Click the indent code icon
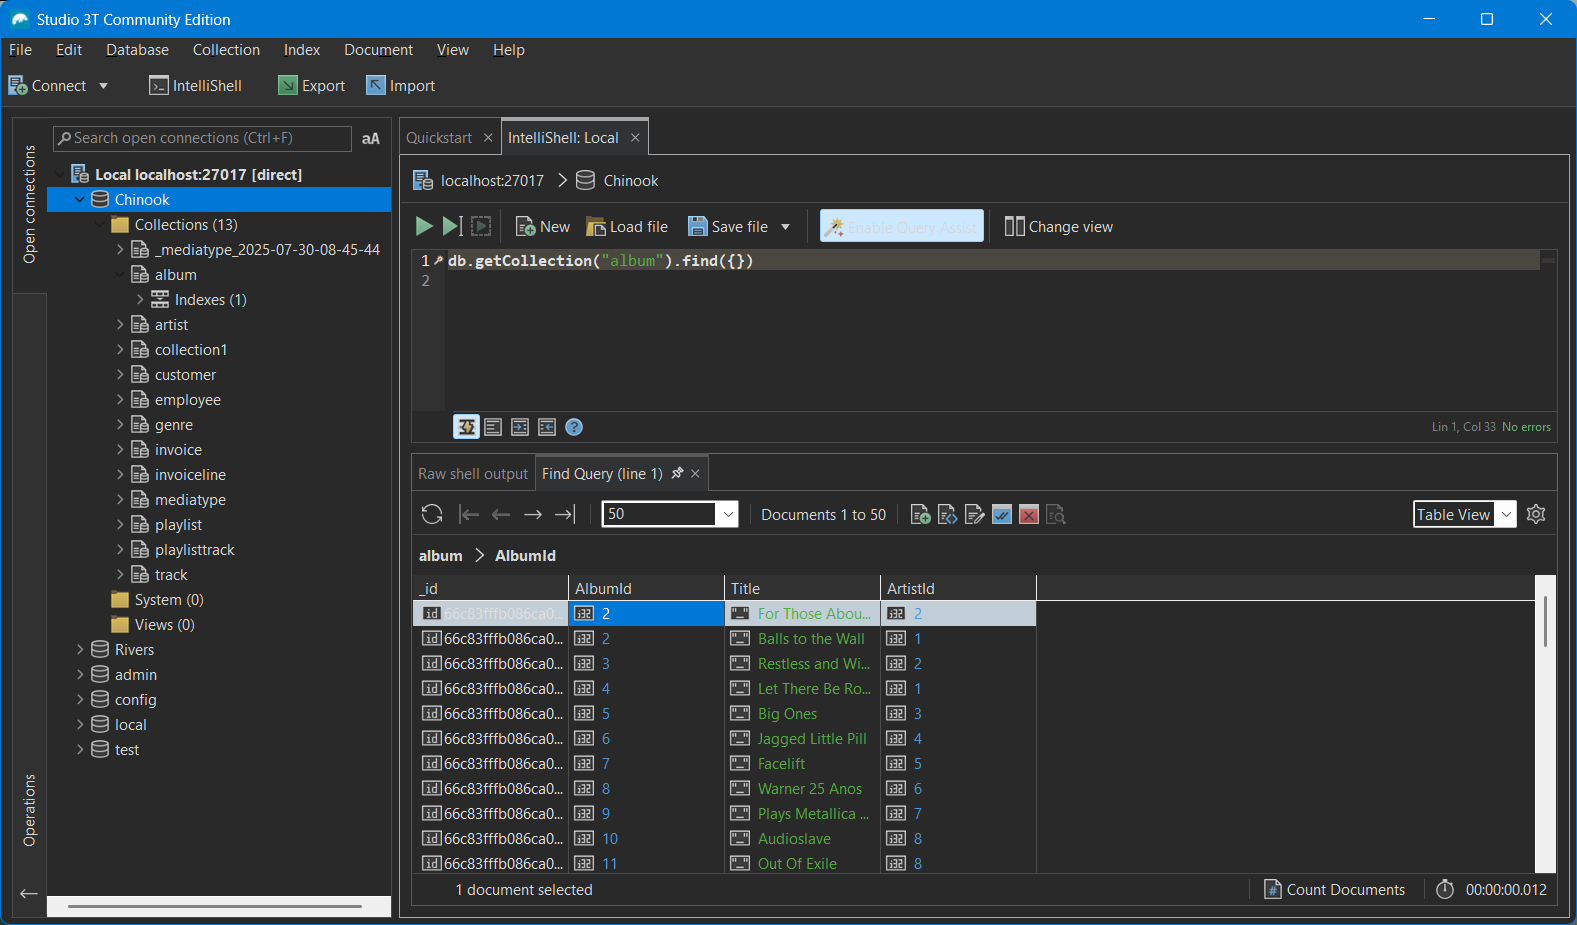Viewport: 1577px width, 925px height. tap(520, 427)
